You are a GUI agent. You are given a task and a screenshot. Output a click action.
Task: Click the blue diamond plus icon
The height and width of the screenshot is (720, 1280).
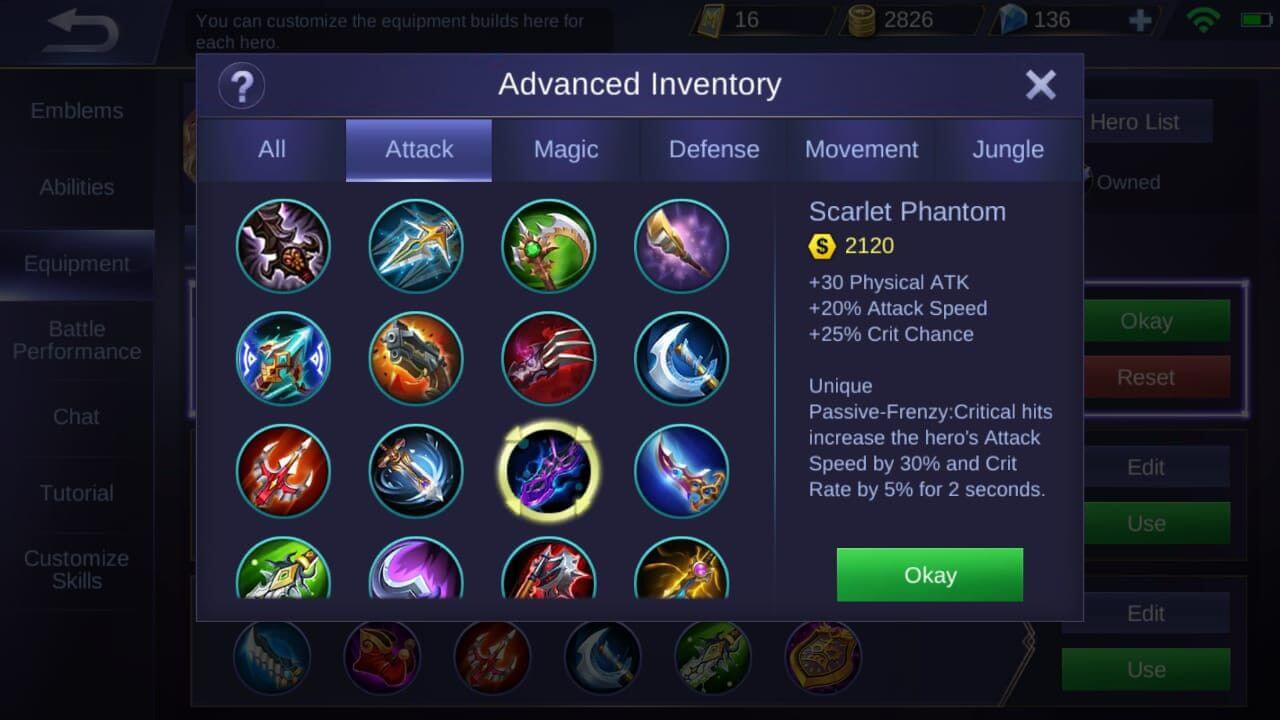point(1139,20)
